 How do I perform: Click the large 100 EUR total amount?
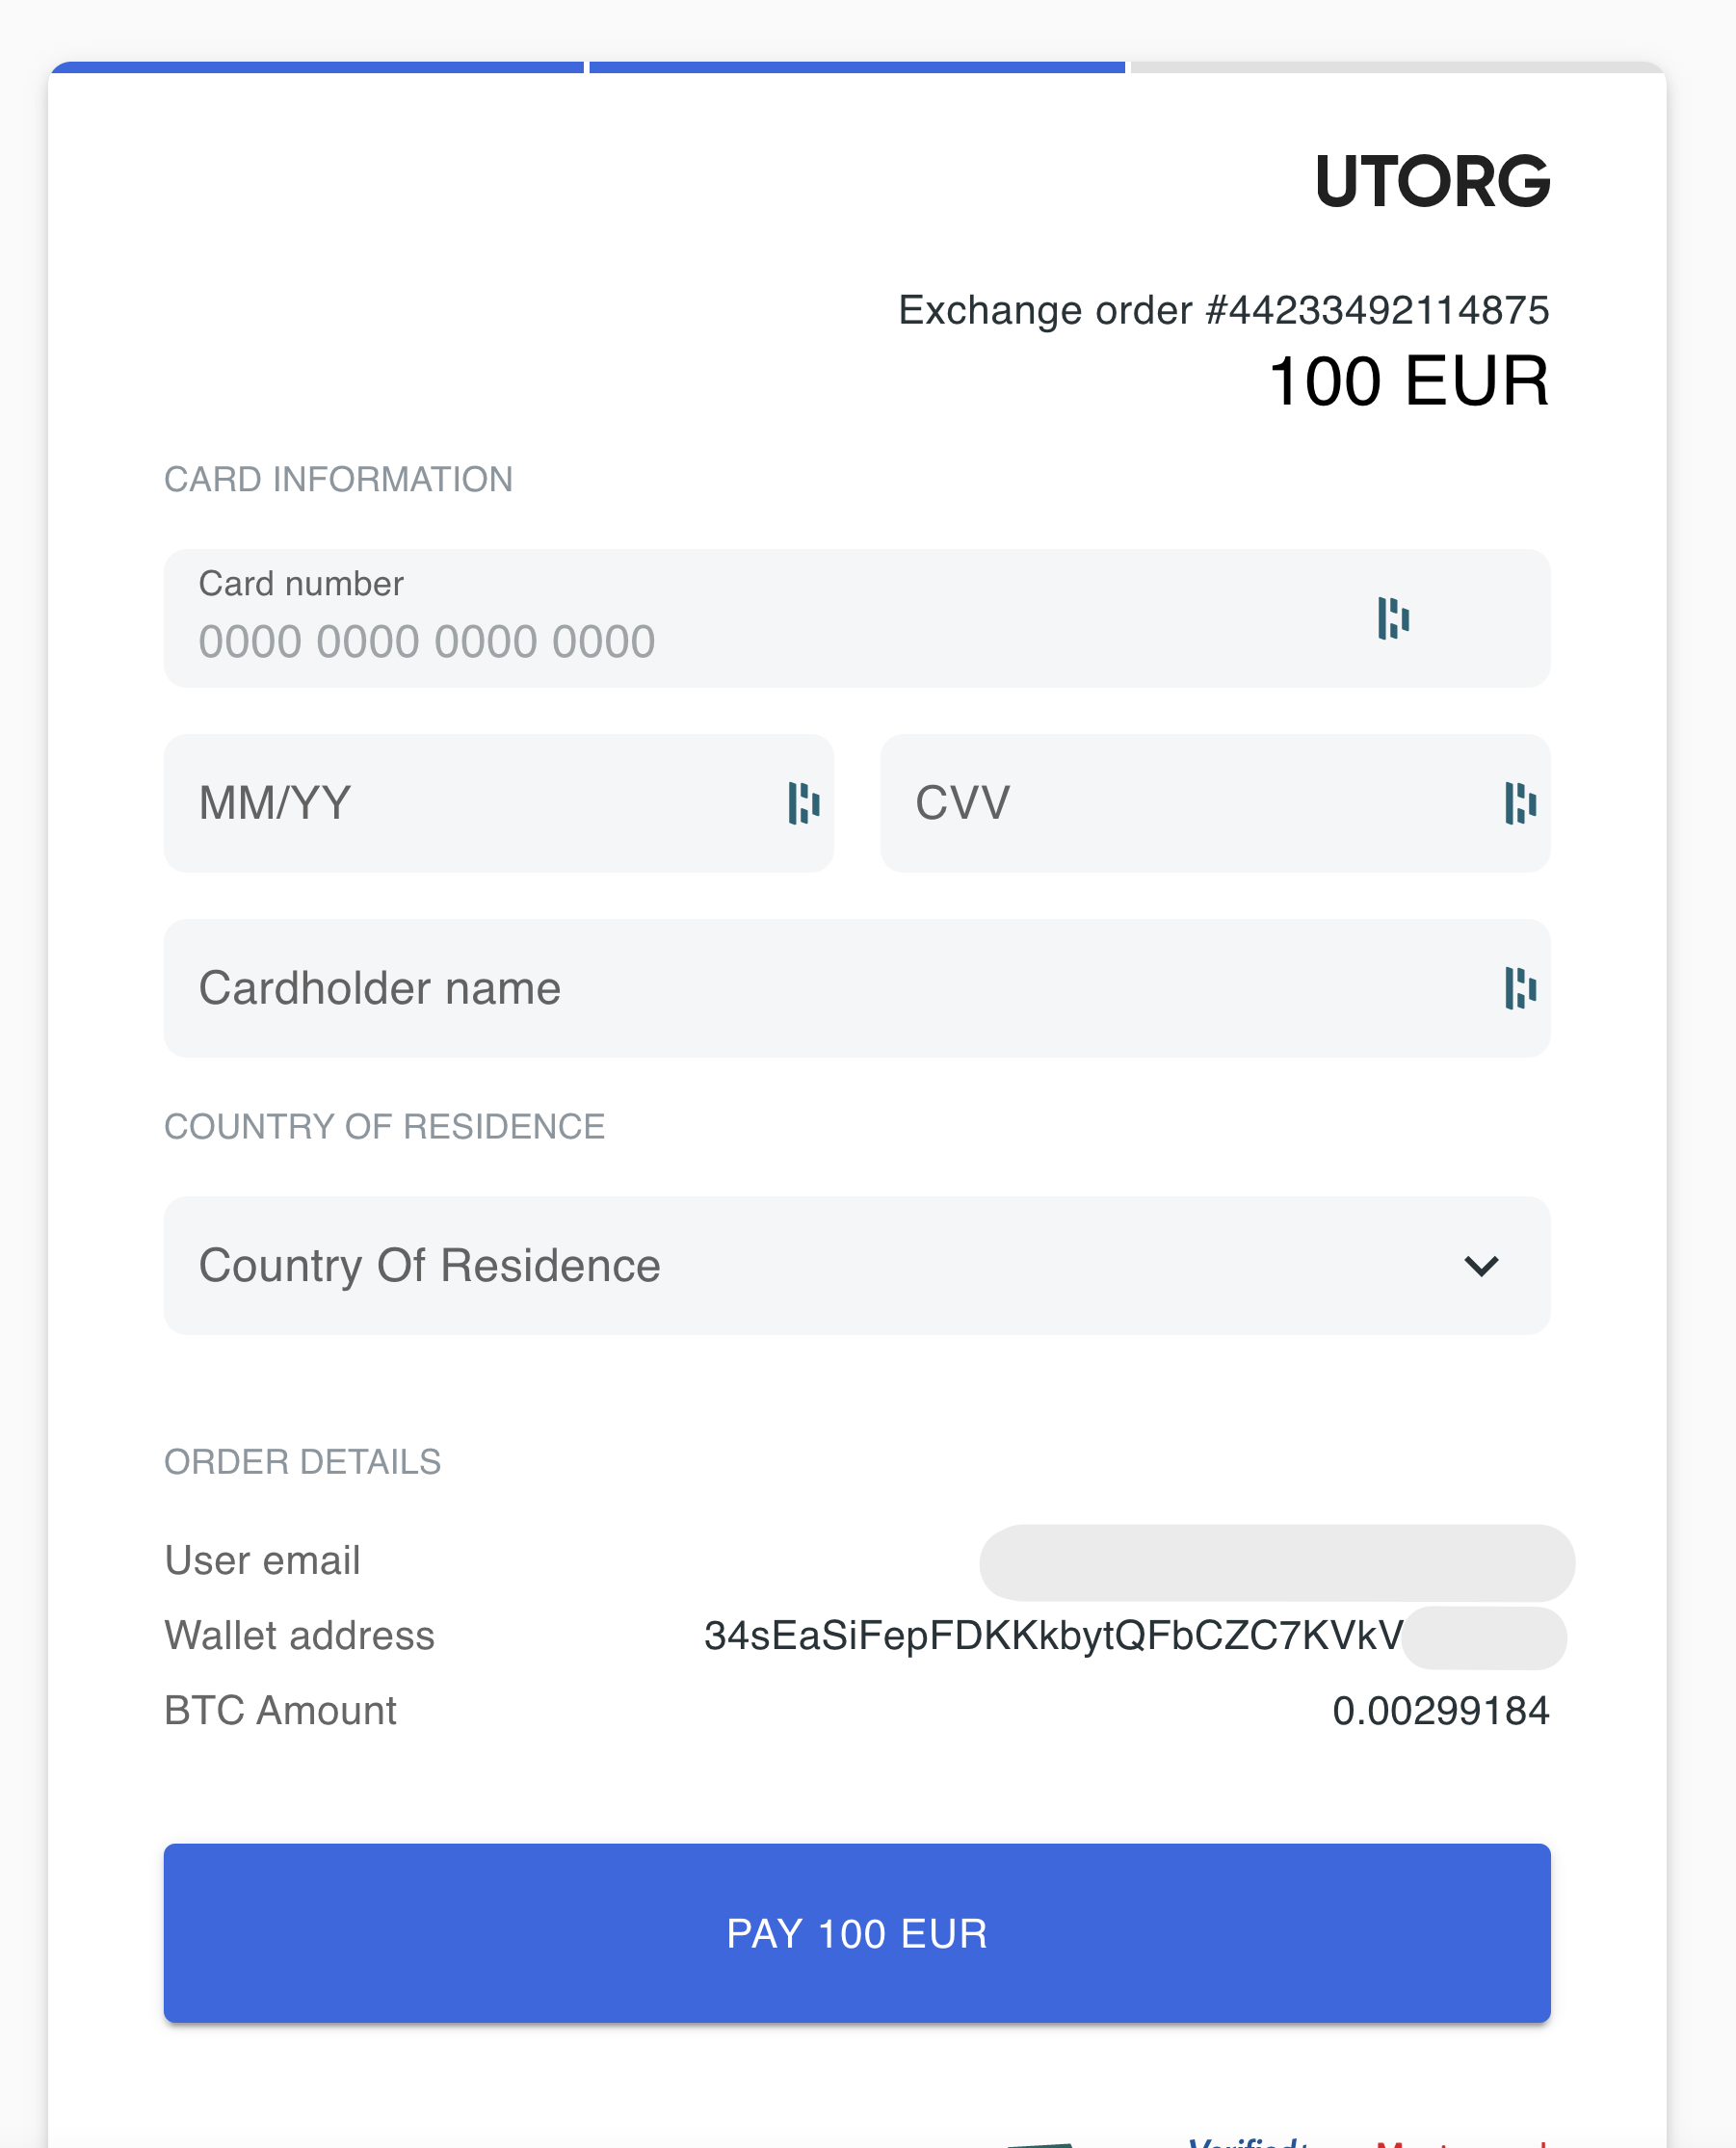(x=1408, y=382)
